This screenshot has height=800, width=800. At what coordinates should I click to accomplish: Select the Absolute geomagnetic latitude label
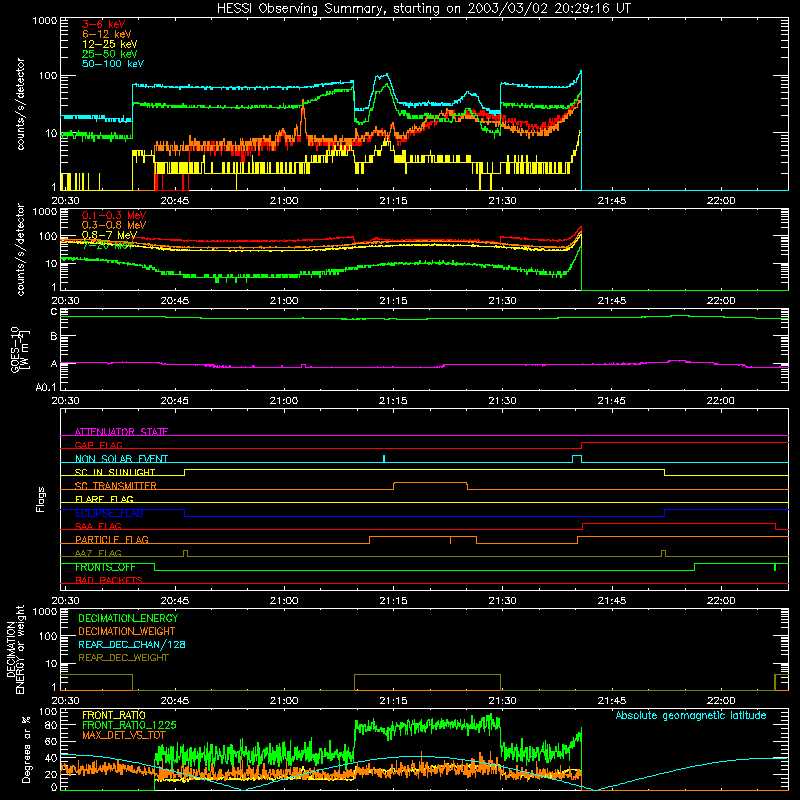click(x=691, y=716)
